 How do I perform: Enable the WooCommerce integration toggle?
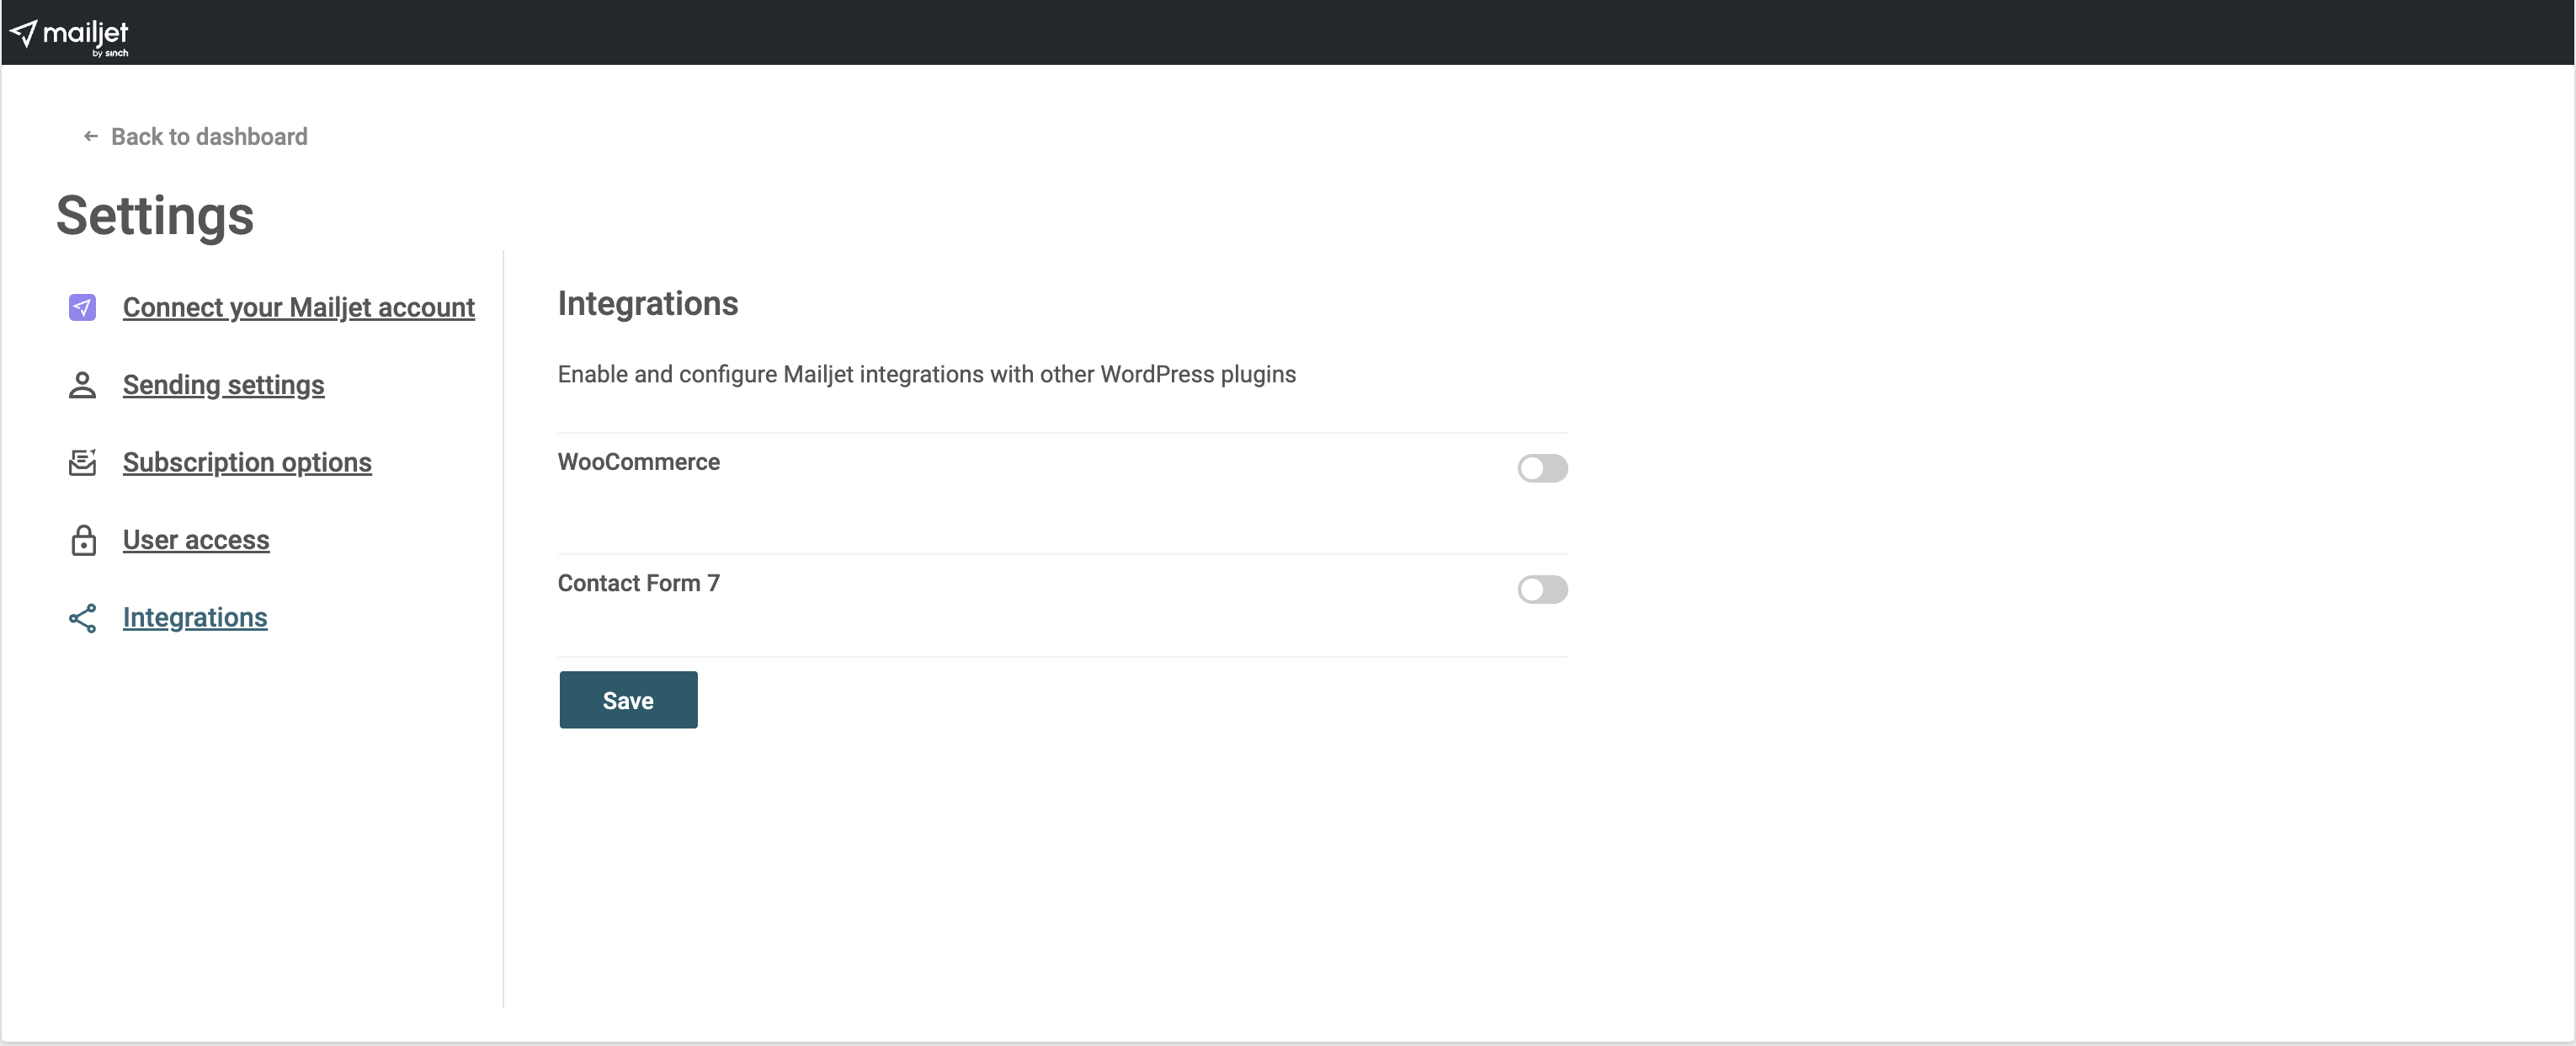[1541, 468]
